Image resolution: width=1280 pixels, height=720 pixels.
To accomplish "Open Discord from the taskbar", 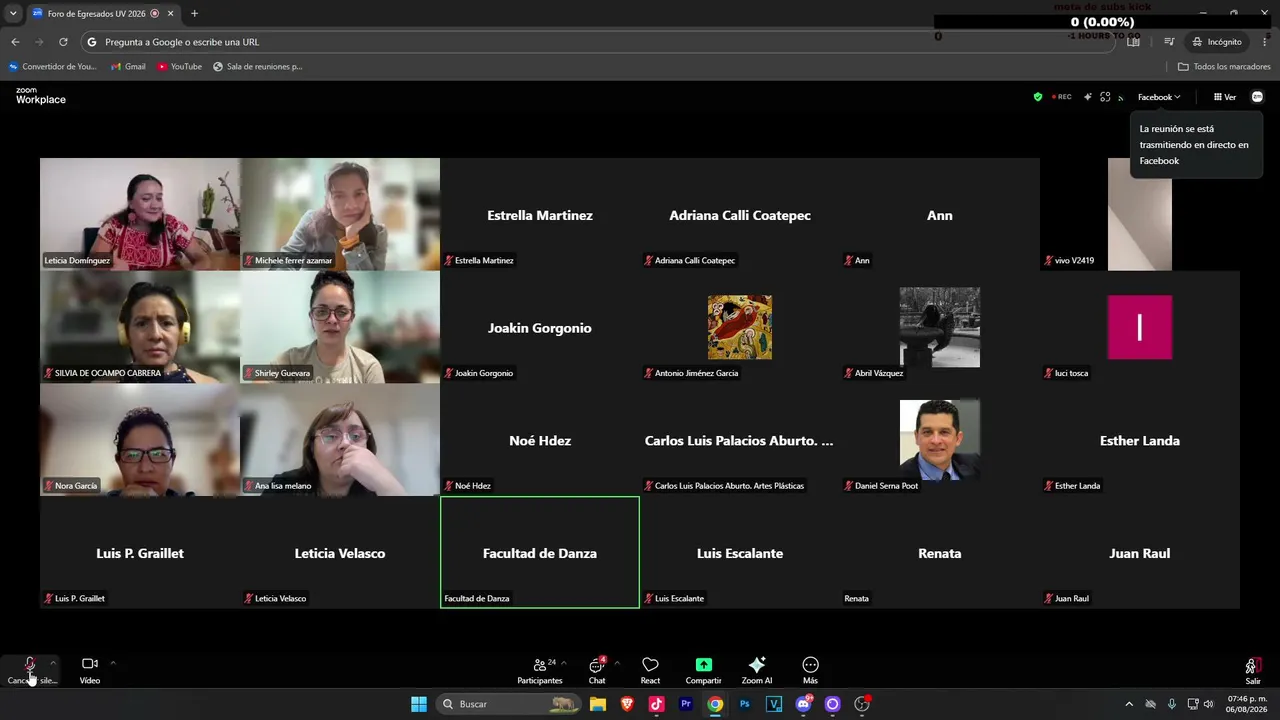I will pyautogui.click(x=803, y=704).
